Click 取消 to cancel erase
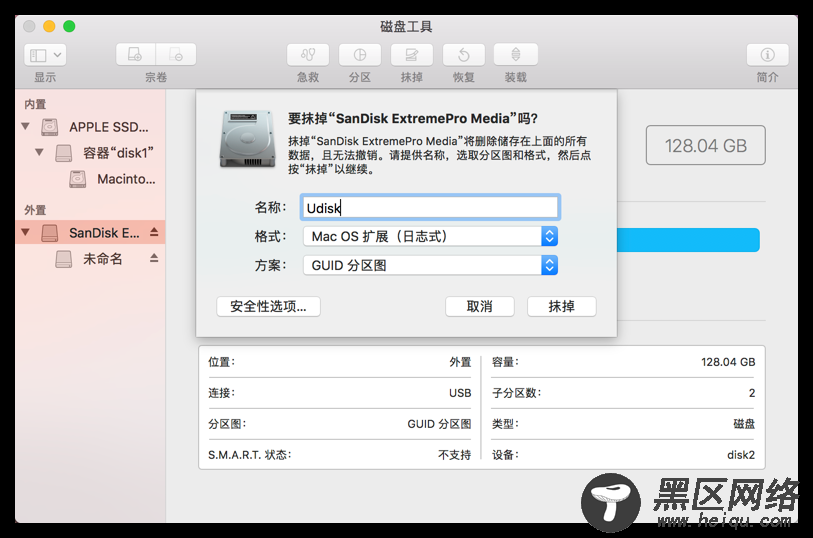Screen dimensions: 813x538 pos(480,306)
